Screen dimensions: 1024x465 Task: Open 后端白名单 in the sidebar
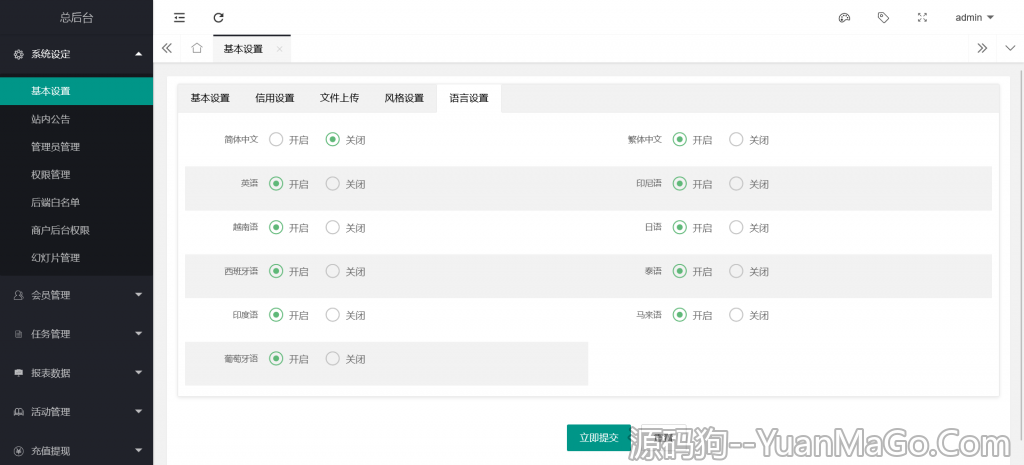pos(76,202)
